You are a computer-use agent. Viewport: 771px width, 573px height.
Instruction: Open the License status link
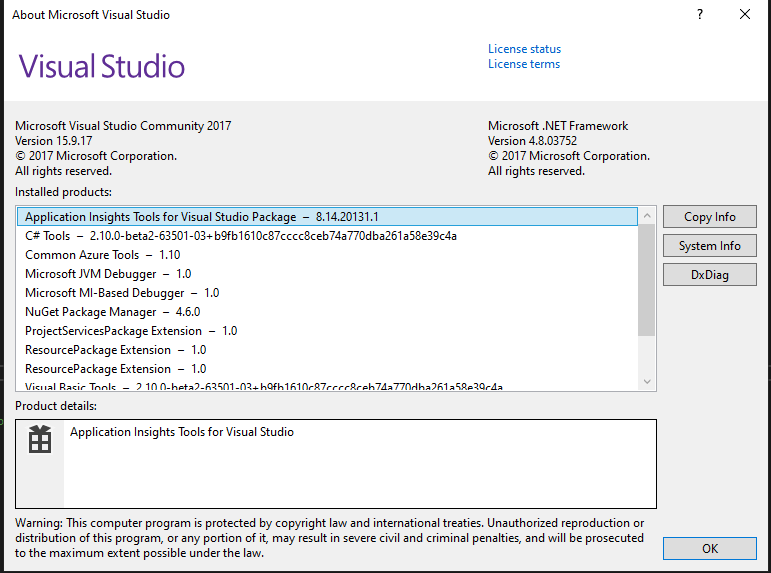click(524, 49)
